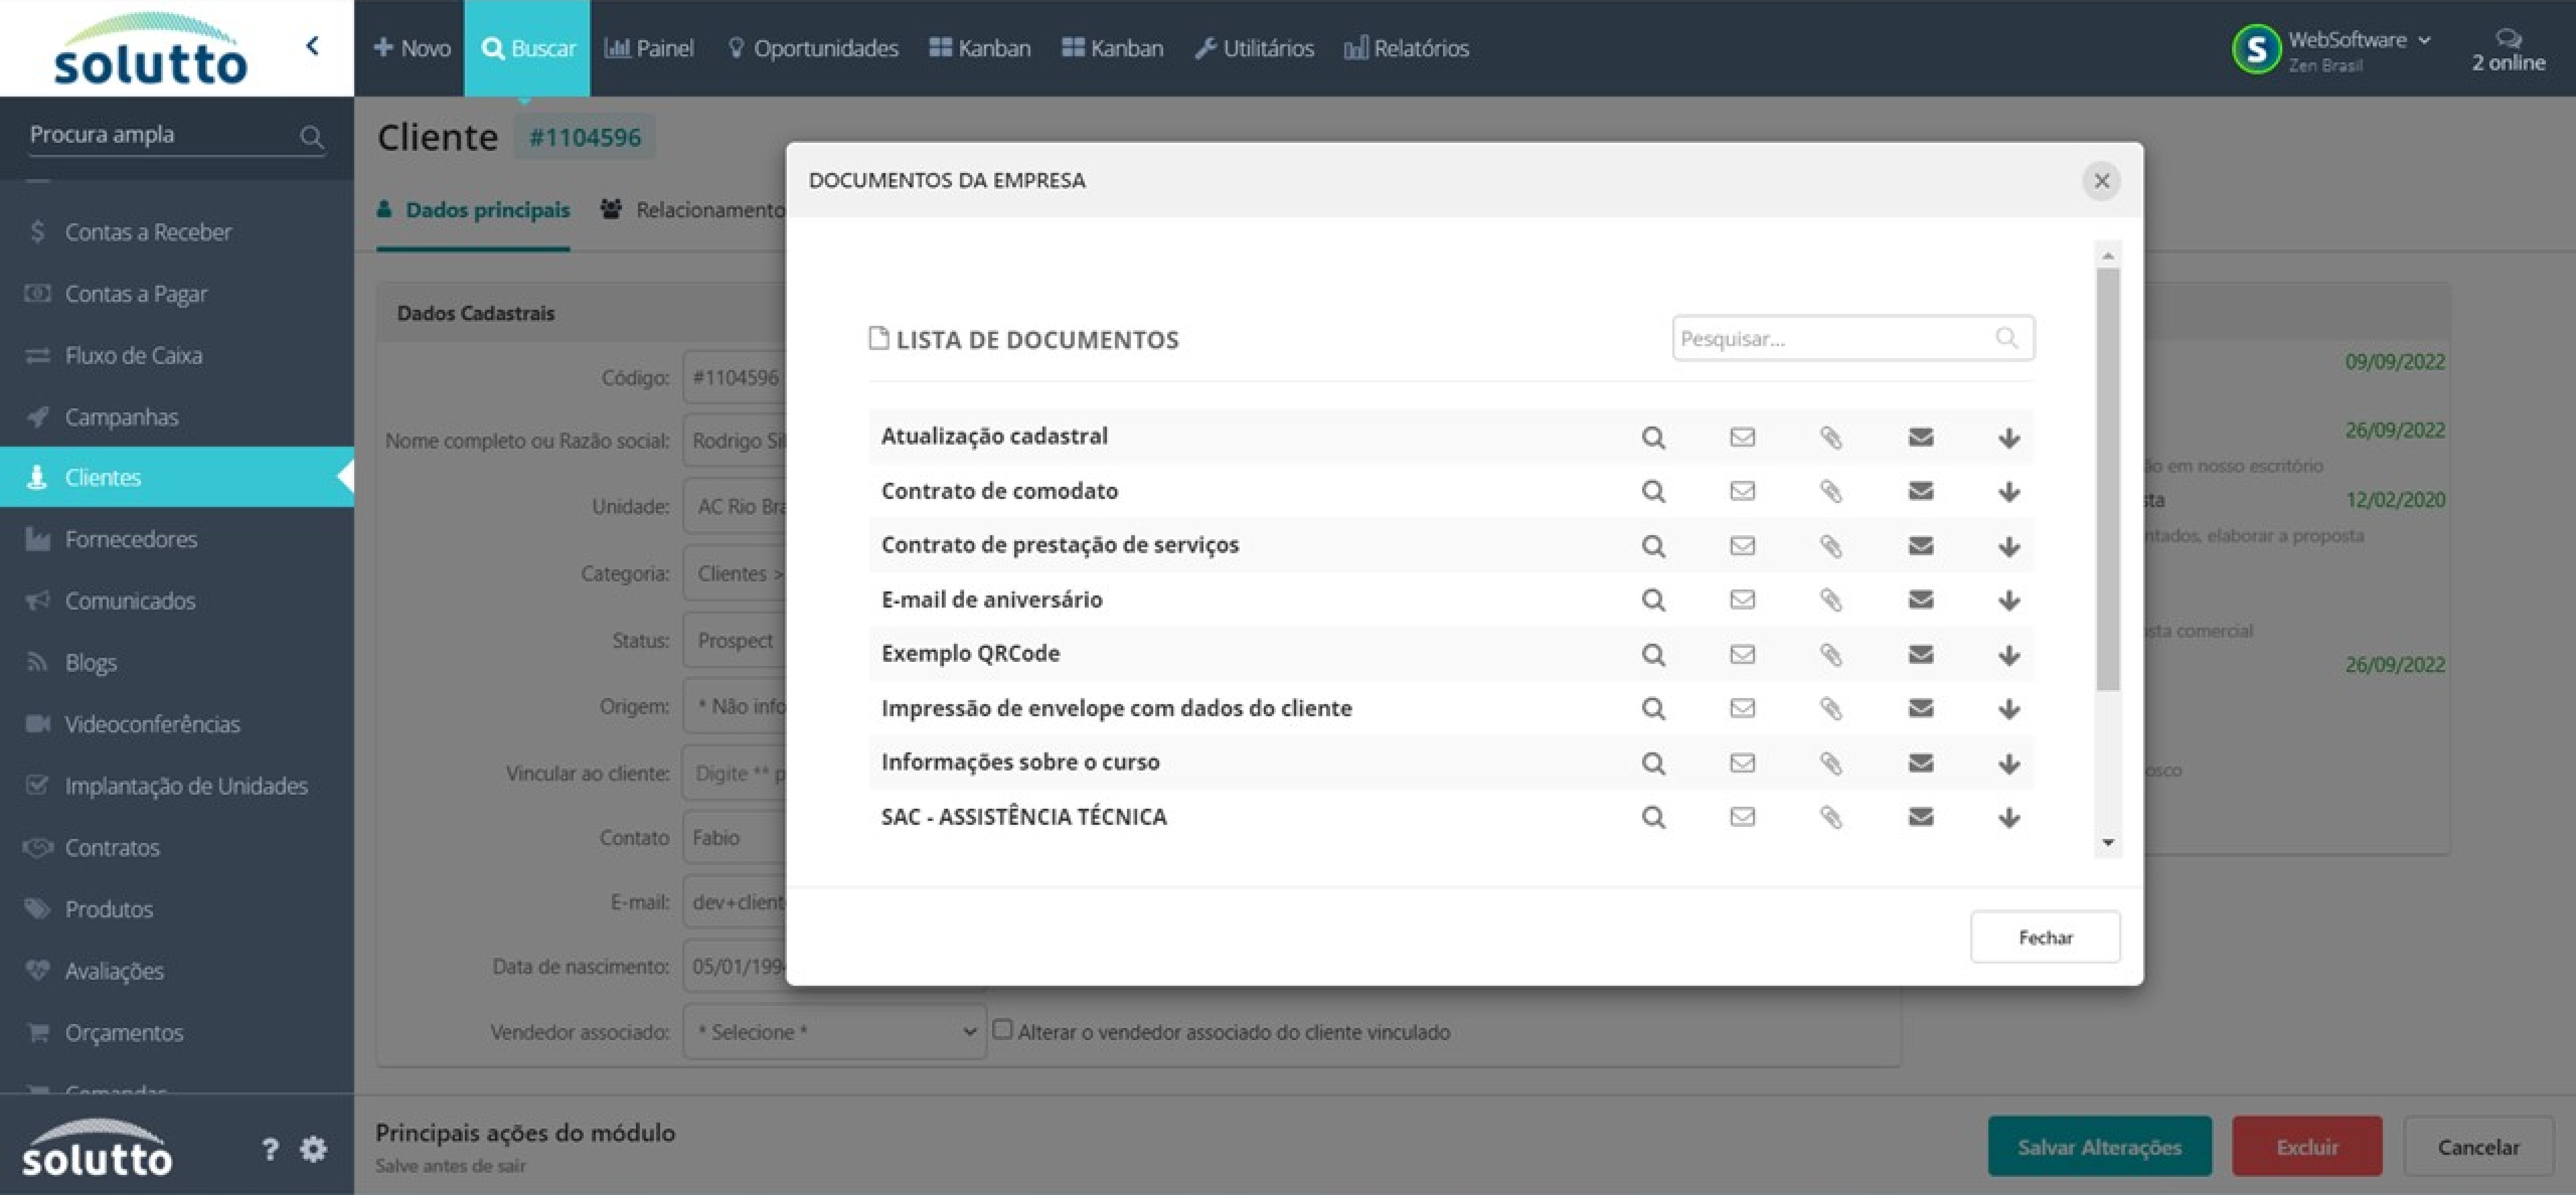The image size is (2576, 1195).
Task: Click the Contato field containing Fabio
Action: click(735, 838)
